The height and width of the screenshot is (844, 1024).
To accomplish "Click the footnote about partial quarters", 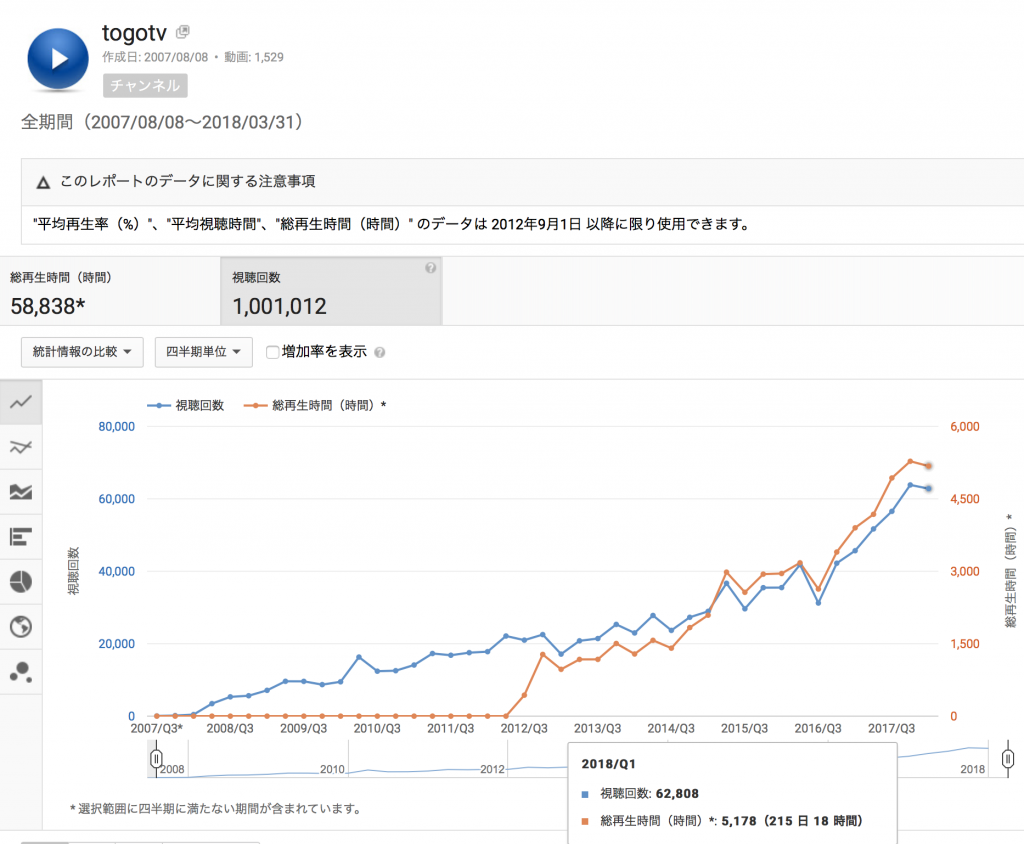I will pyautogui.click(x=216, y=809).
